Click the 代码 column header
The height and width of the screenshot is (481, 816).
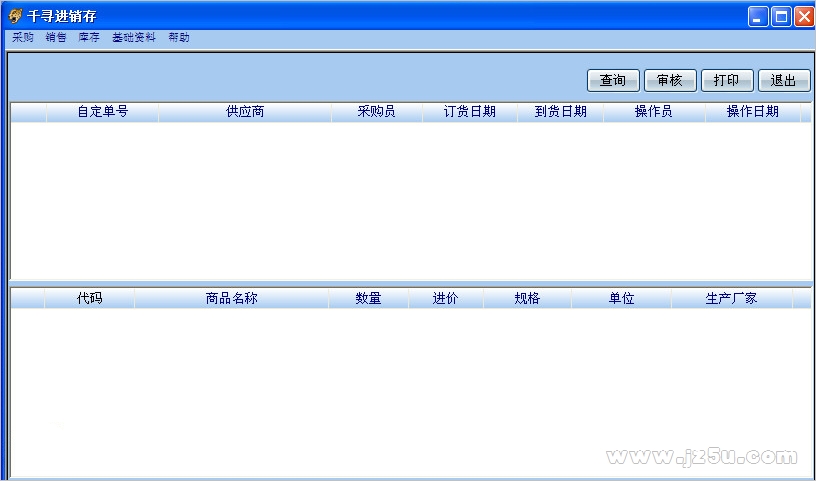pyautogui.click(x=90, y=299)
